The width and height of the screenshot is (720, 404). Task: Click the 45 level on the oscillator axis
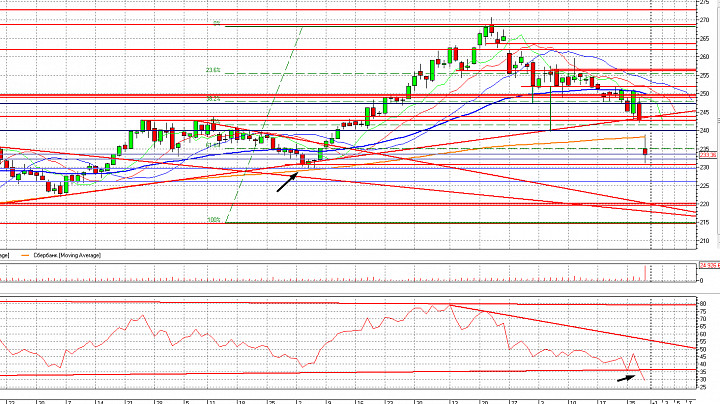click(x=703, y=357)
